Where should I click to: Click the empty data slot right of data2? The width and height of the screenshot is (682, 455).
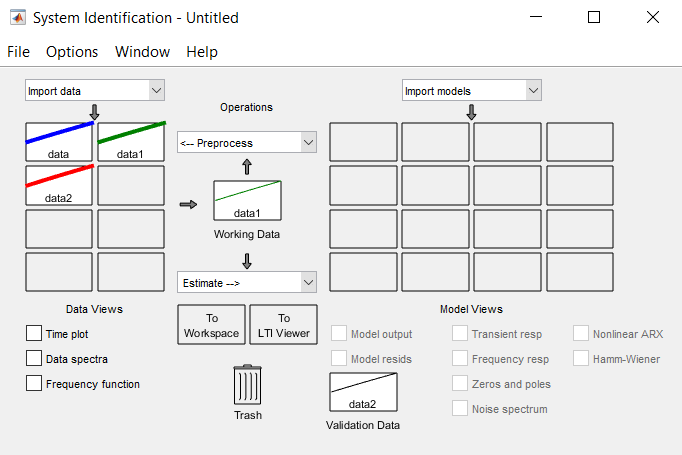131,185
